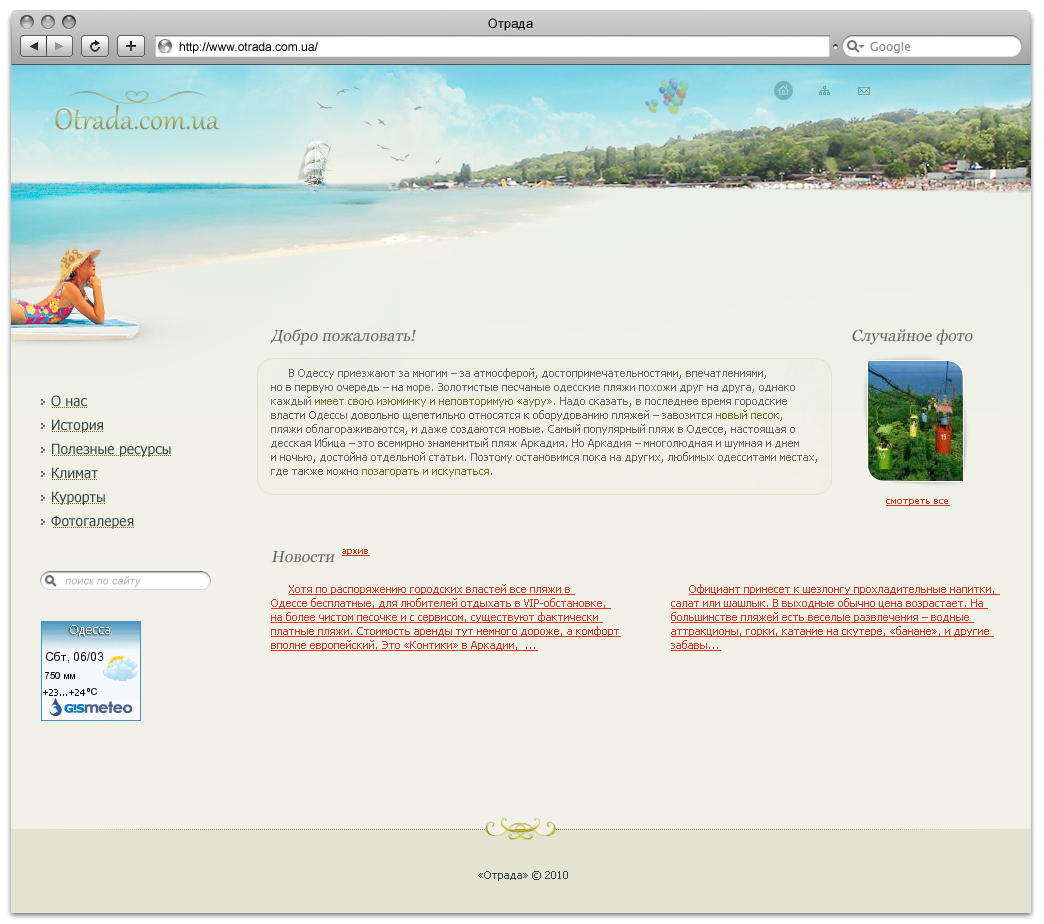Viewport: 1044px width, 924px height.
Task: Click the browser back arrow button
Action: pyautogui.click(x=34, y=46)
